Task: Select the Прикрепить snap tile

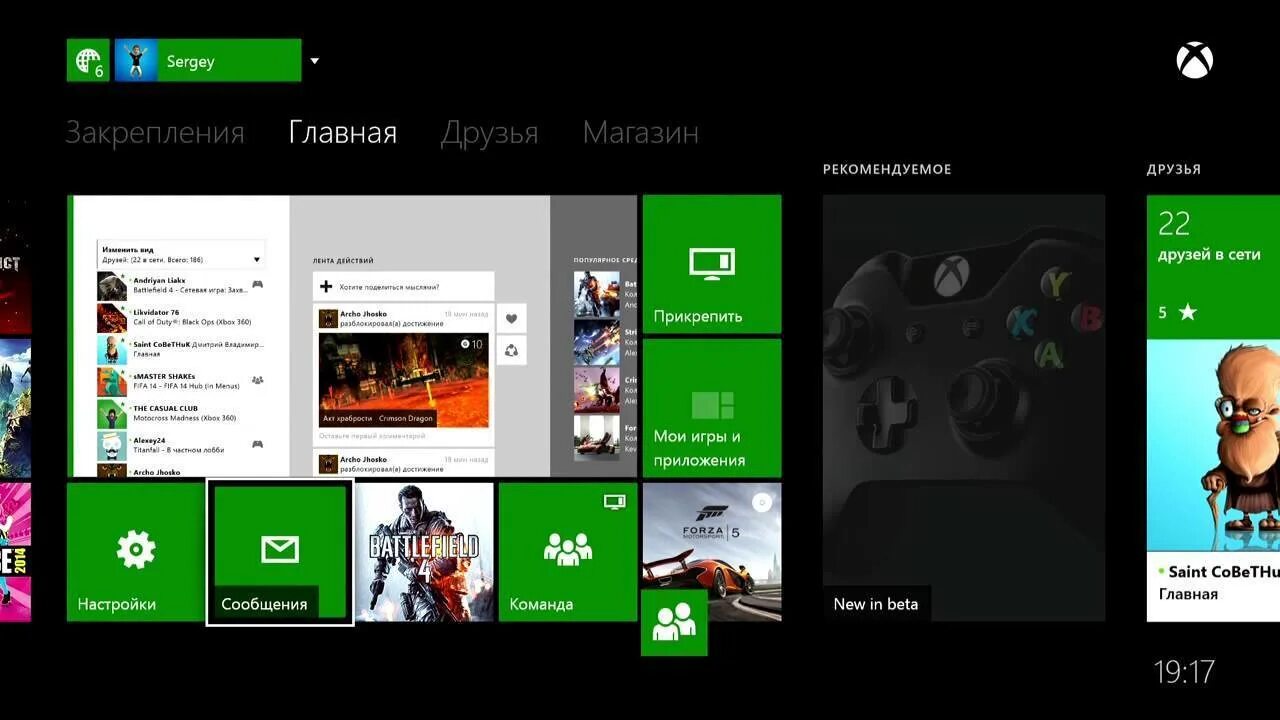Action: pos(712,264)
